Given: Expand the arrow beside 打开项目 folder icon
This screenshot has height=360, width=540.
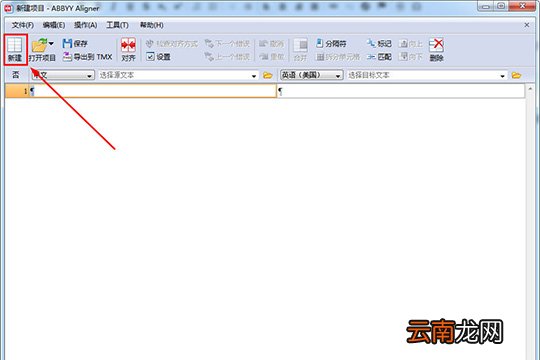Looking at the screenshot, I should point(51,43).
